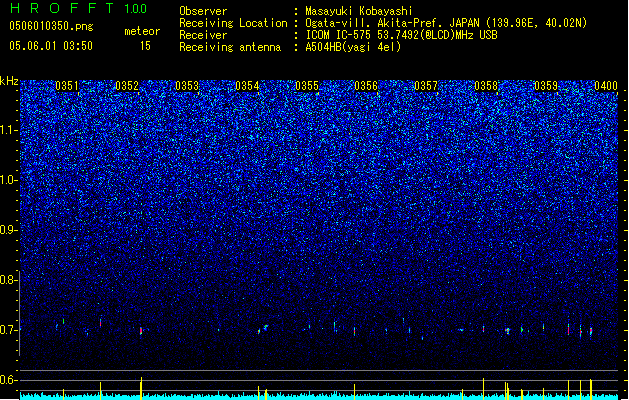
Task: Click the 0354 time marker
Action: [x=247, y=86]
